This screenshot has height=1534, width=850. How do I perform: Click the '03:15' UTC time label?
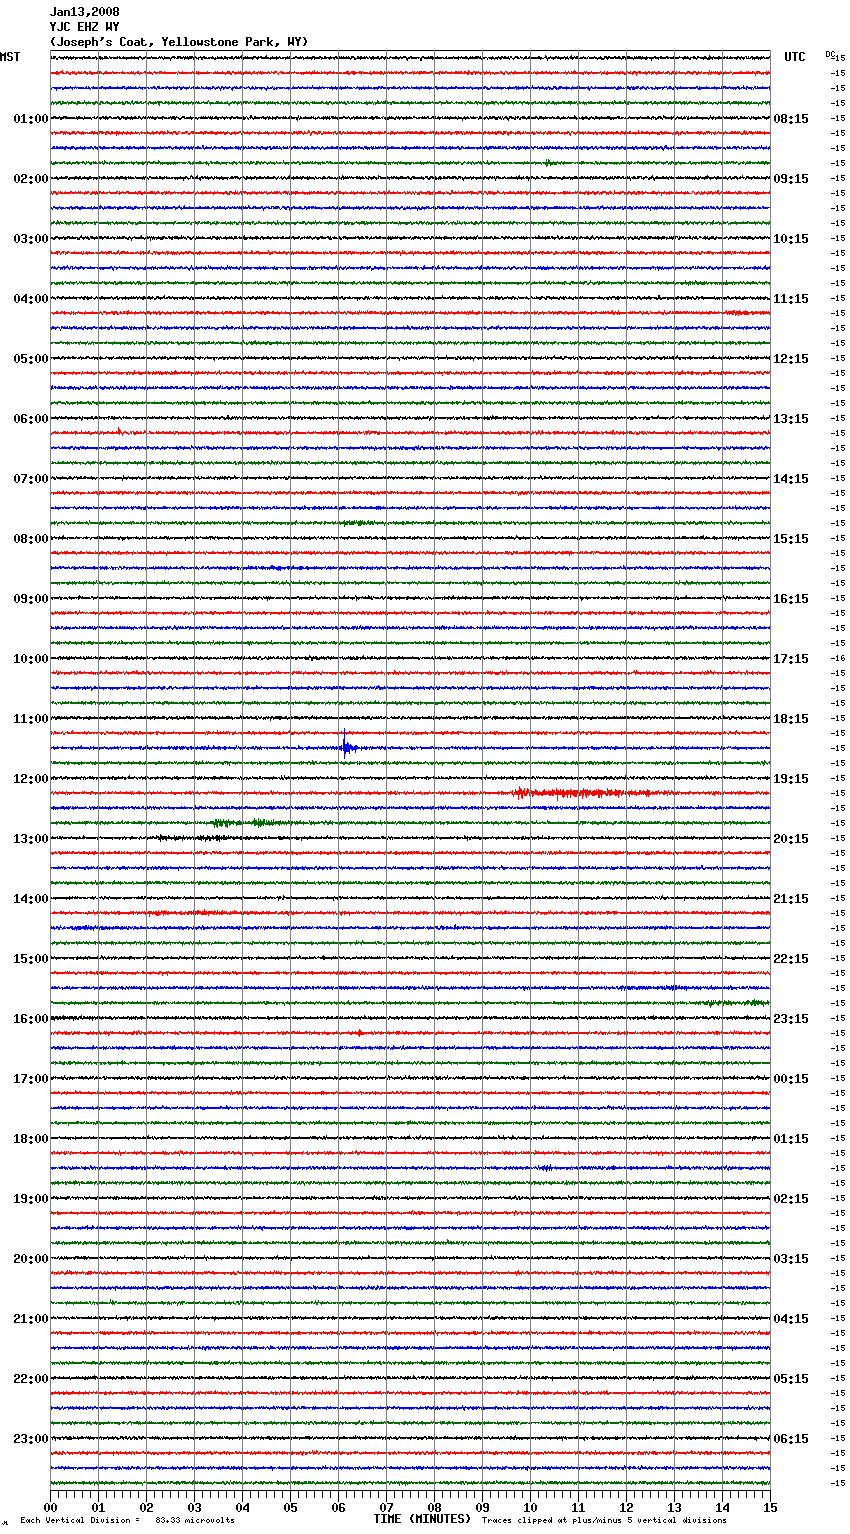791,1259
